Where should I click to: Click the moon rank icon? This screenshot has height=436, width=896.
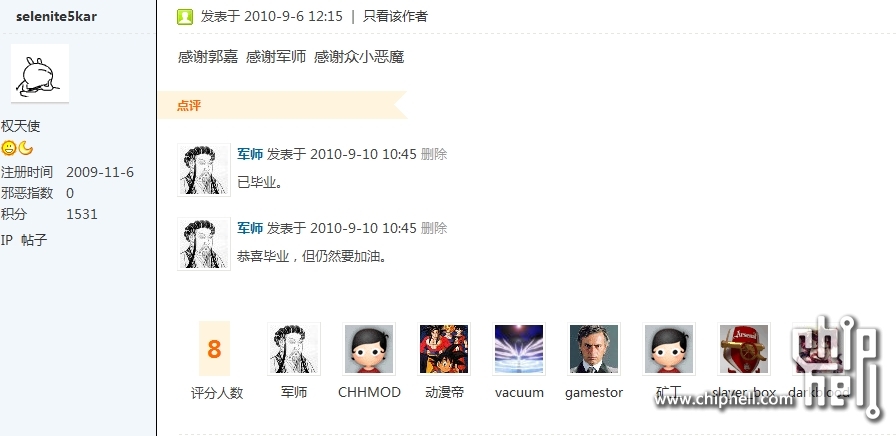26,149
